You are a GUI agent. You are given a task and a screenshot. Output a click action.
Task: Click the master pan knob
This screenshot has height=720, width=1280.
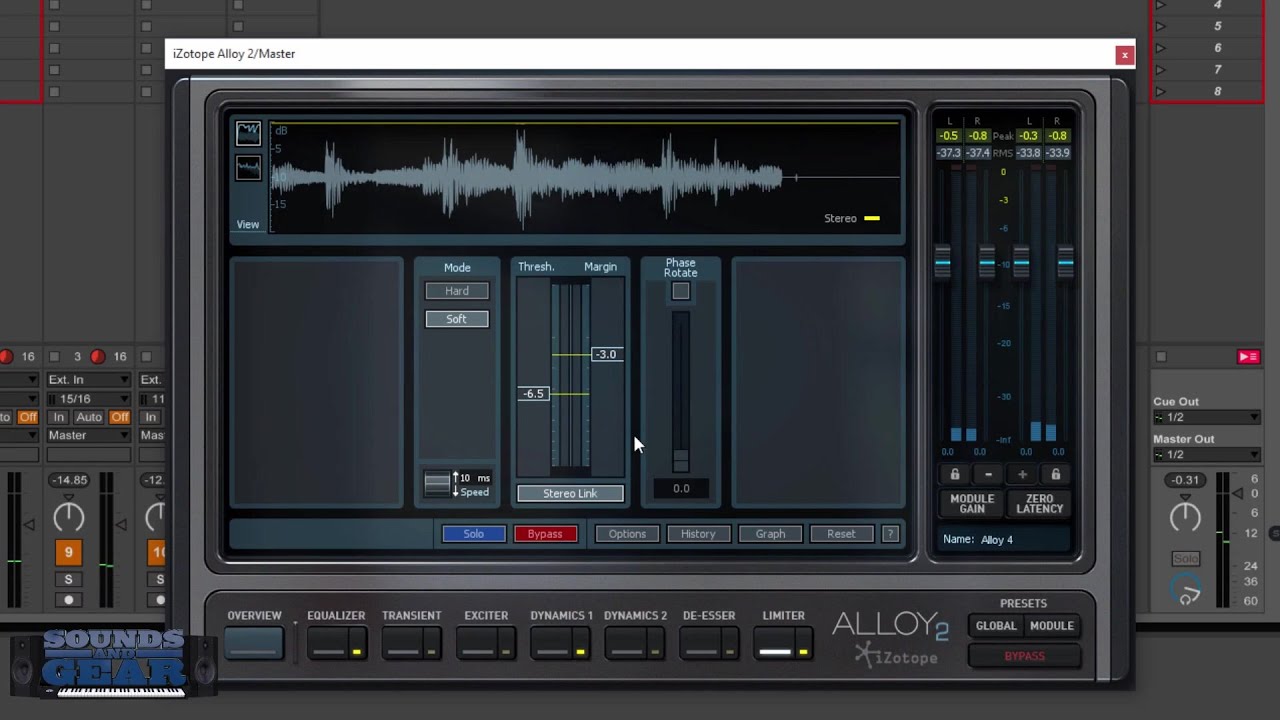[x=1185, y=517]
